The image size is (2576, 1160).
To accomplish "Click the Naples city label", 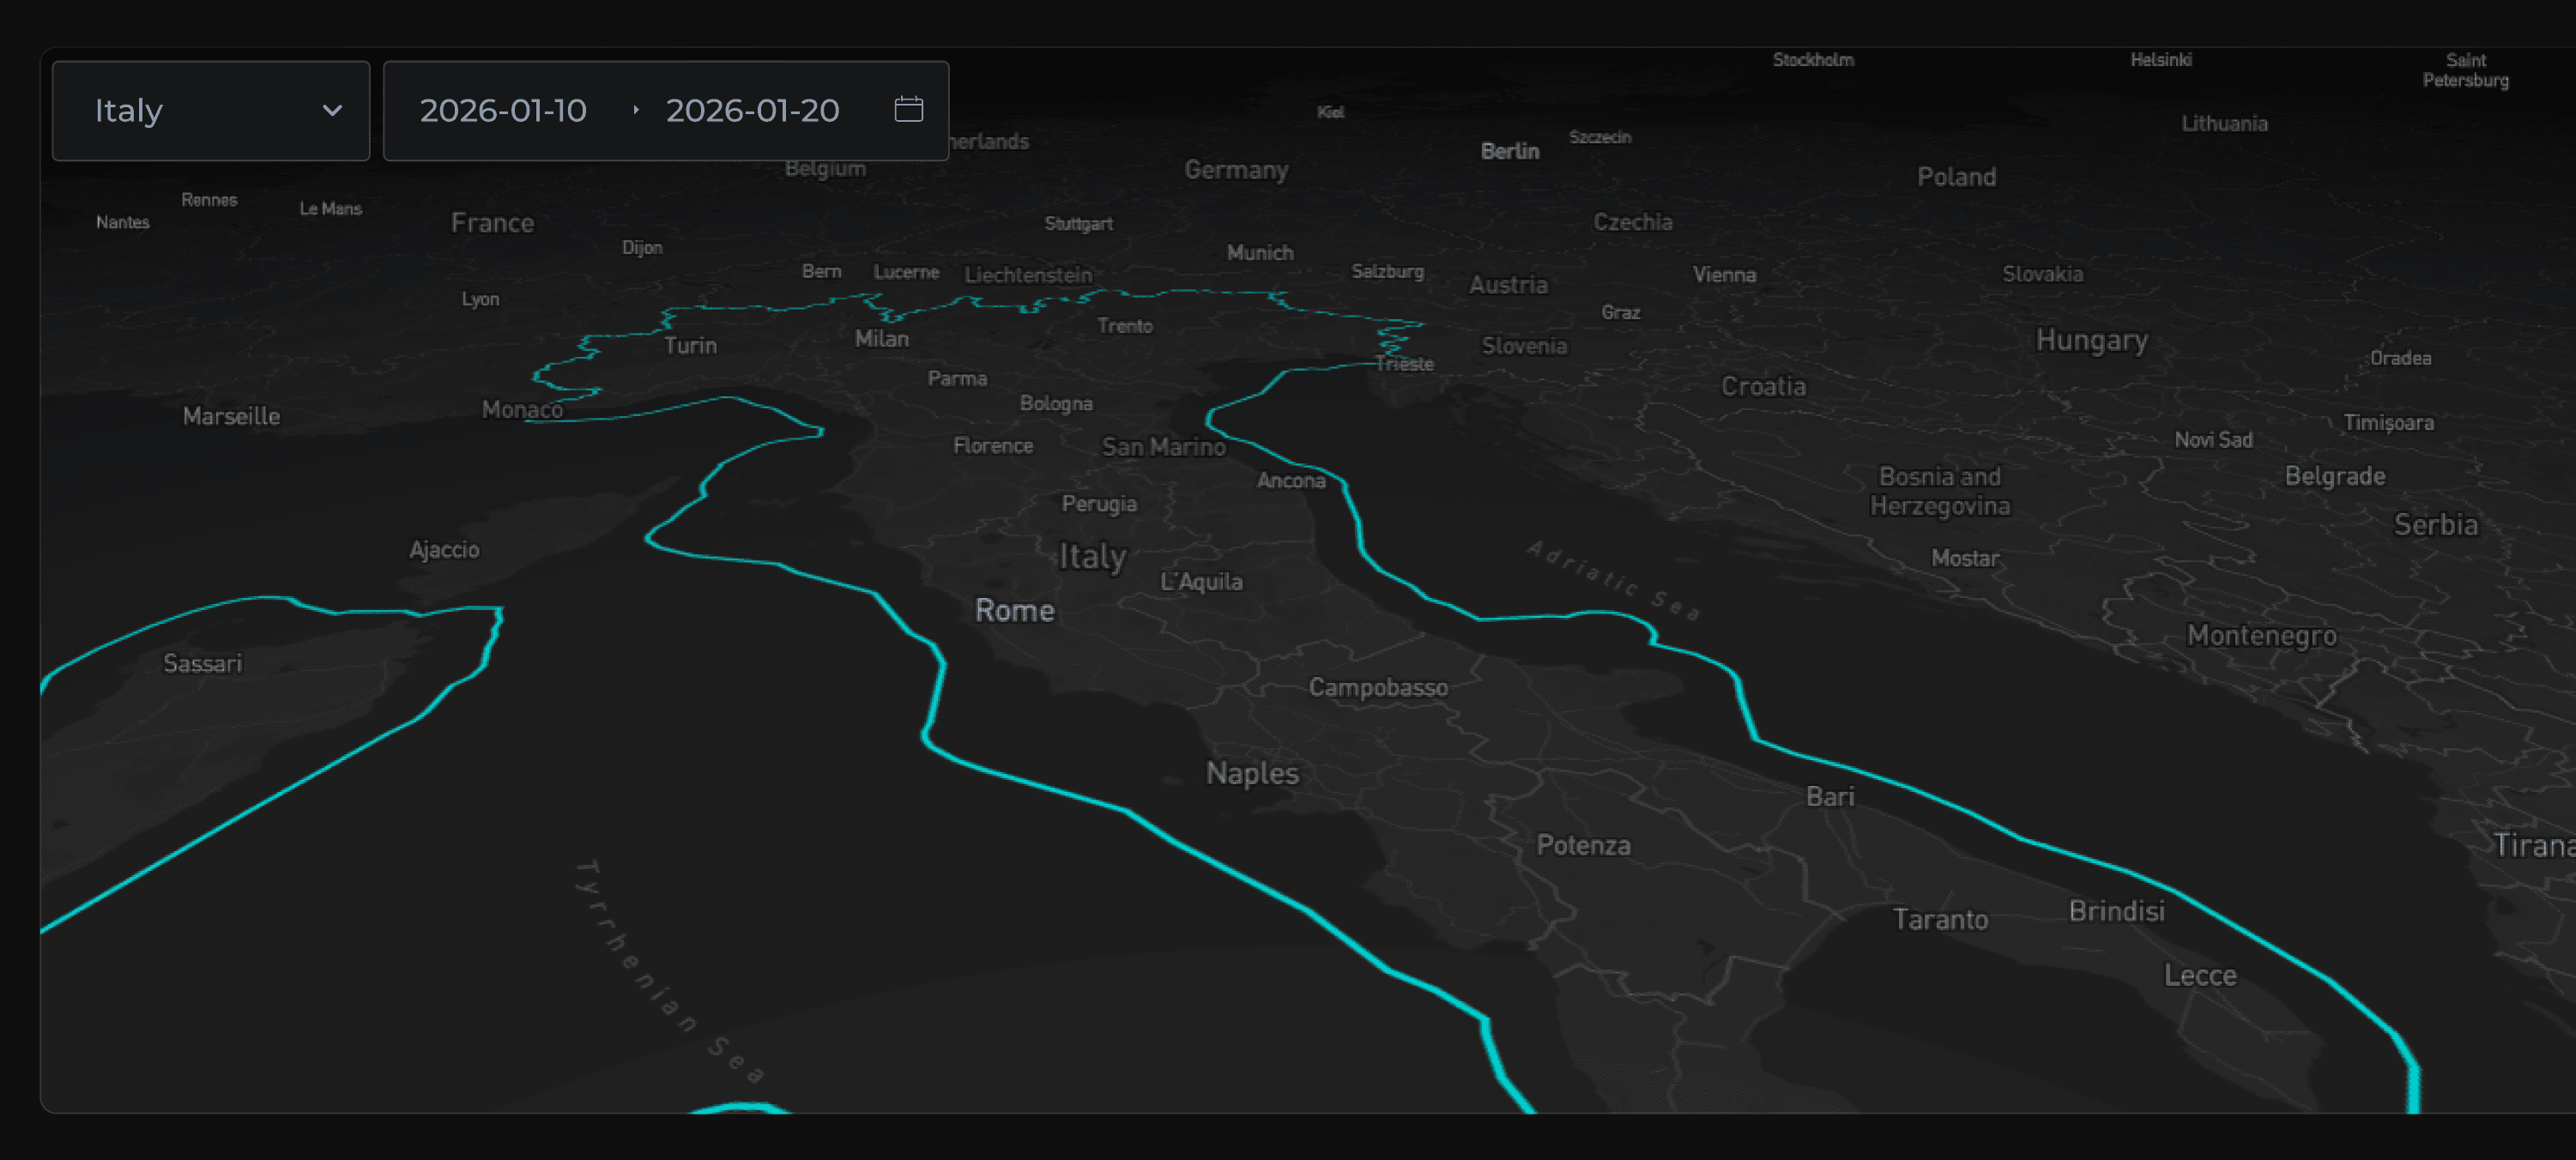I will 1252,773.
